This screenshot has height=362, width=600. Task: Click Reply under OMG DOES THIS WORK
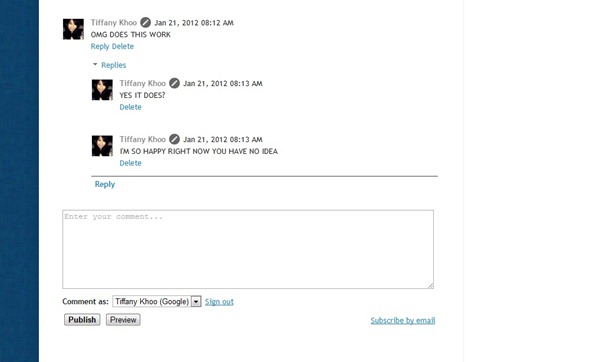(100, 46)
